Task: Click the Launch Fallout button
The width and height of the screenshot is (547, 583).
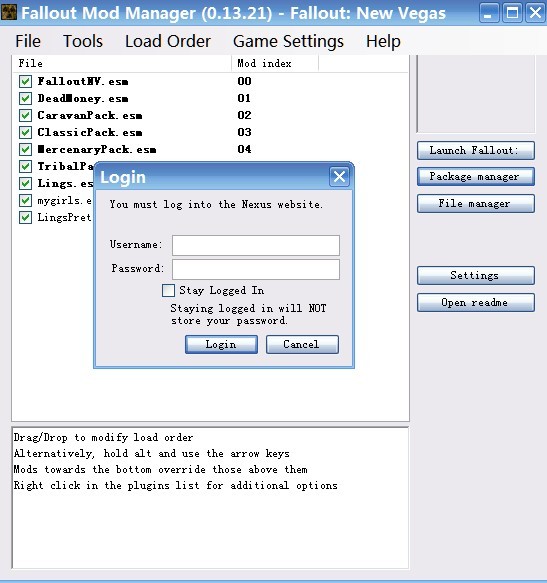Action: 476,151
